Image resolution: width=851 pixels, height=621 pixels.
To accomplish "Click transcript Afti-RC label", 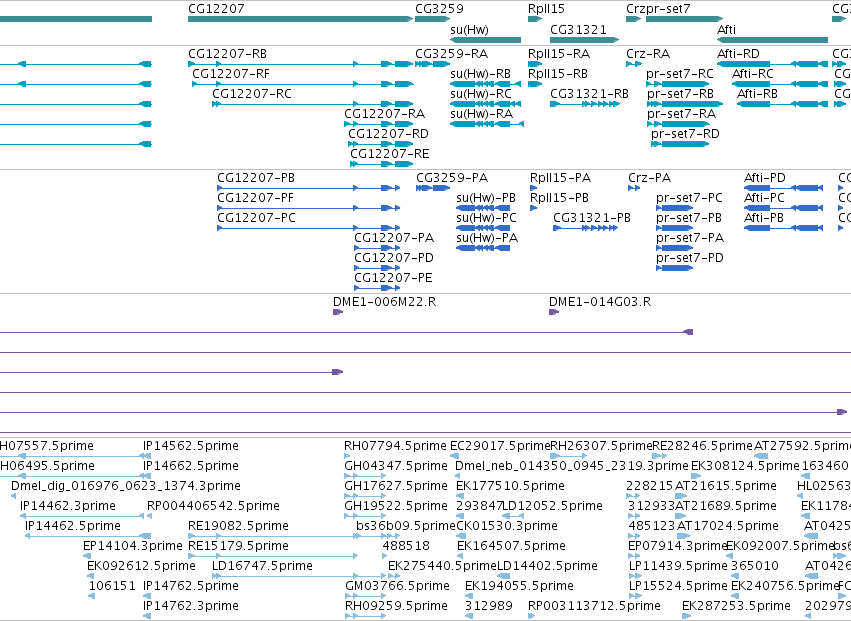I will (753, 74).
